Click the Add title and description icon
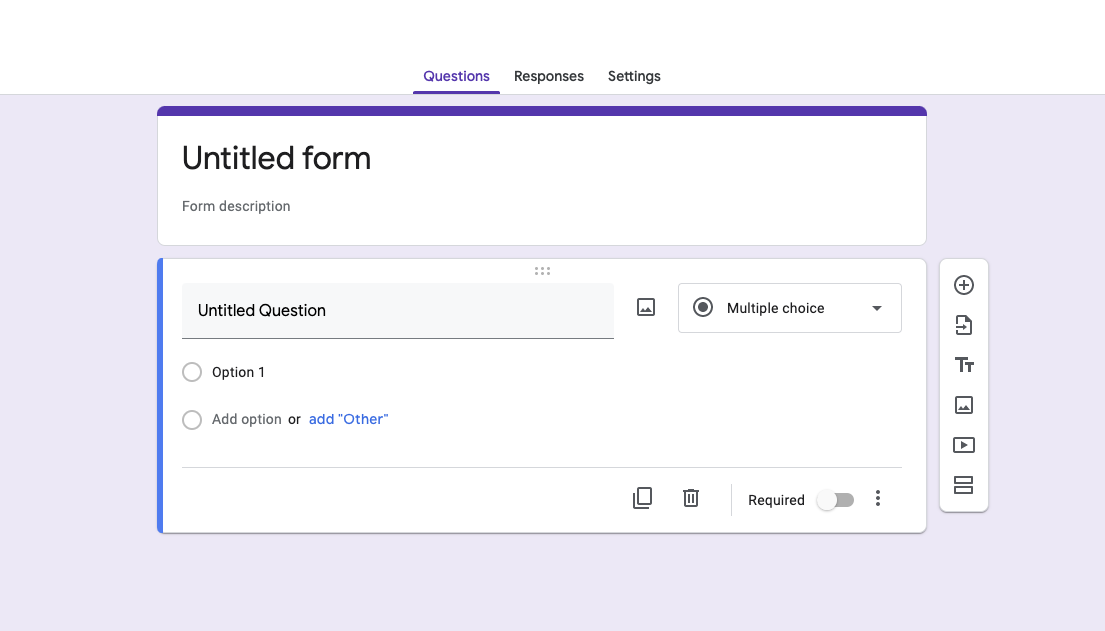1105x631 pixels. point(964,365)
